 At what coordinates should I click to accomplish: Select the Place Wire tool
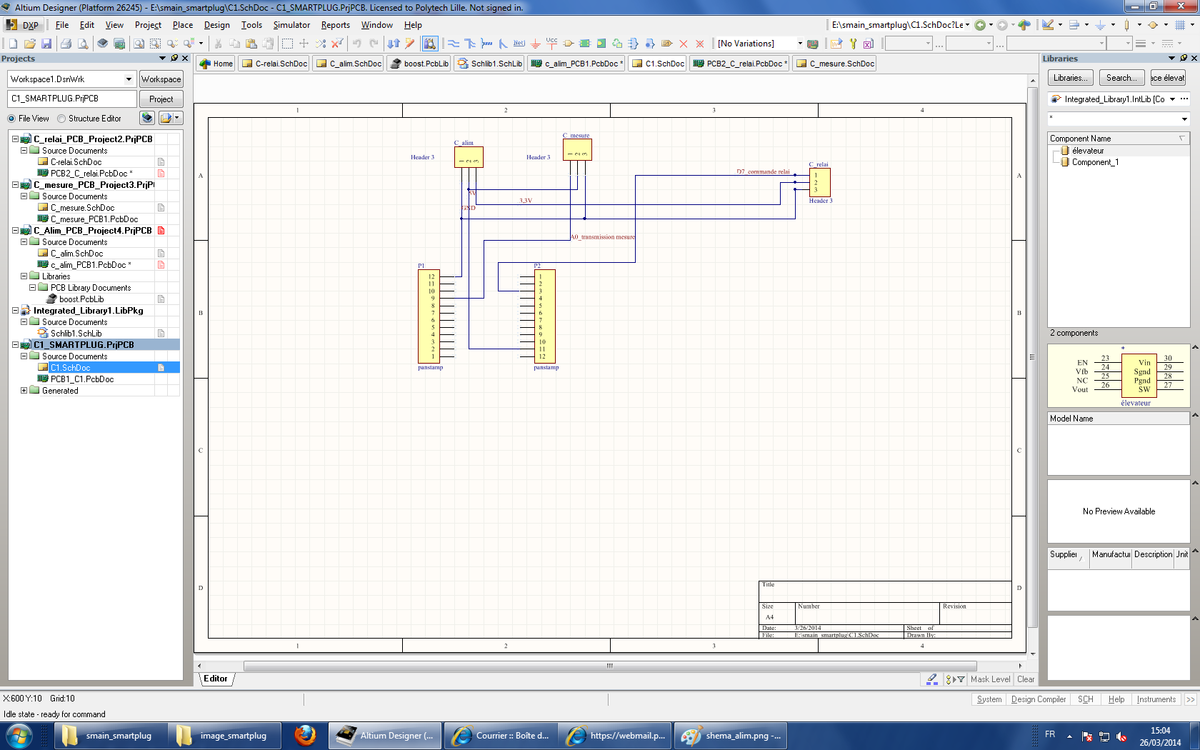pyautogui.click(x=453, y=44)
